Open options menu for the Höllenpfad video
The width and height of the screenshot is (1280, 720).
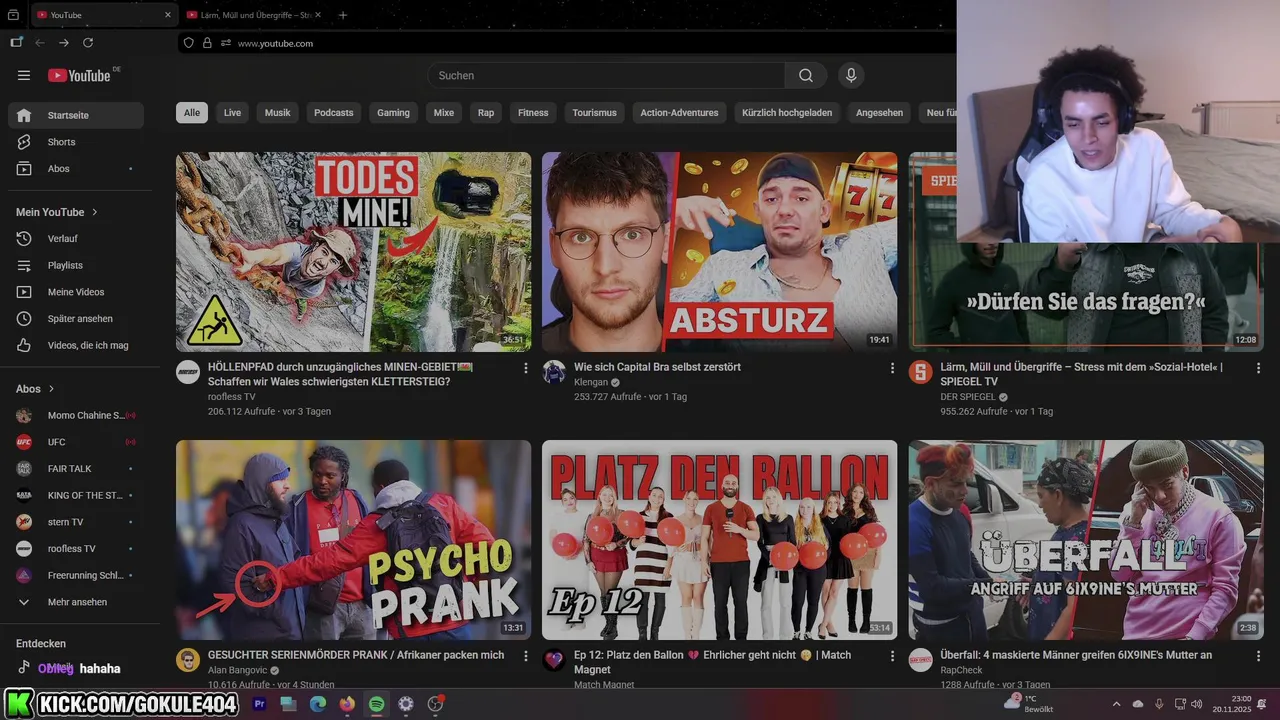526,368
